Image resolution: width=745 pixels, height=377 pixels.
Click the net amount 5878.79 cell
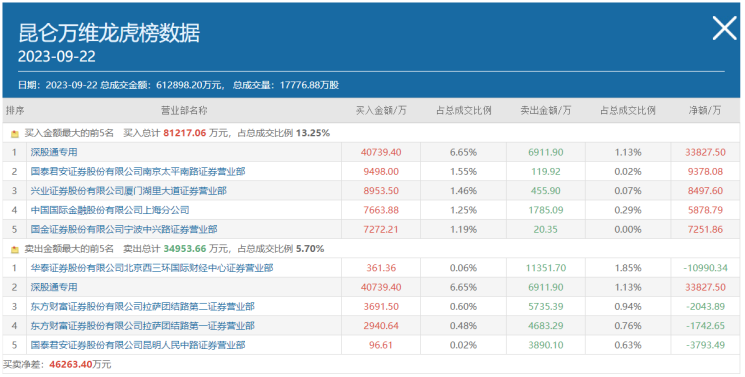[x=705, y=210]
